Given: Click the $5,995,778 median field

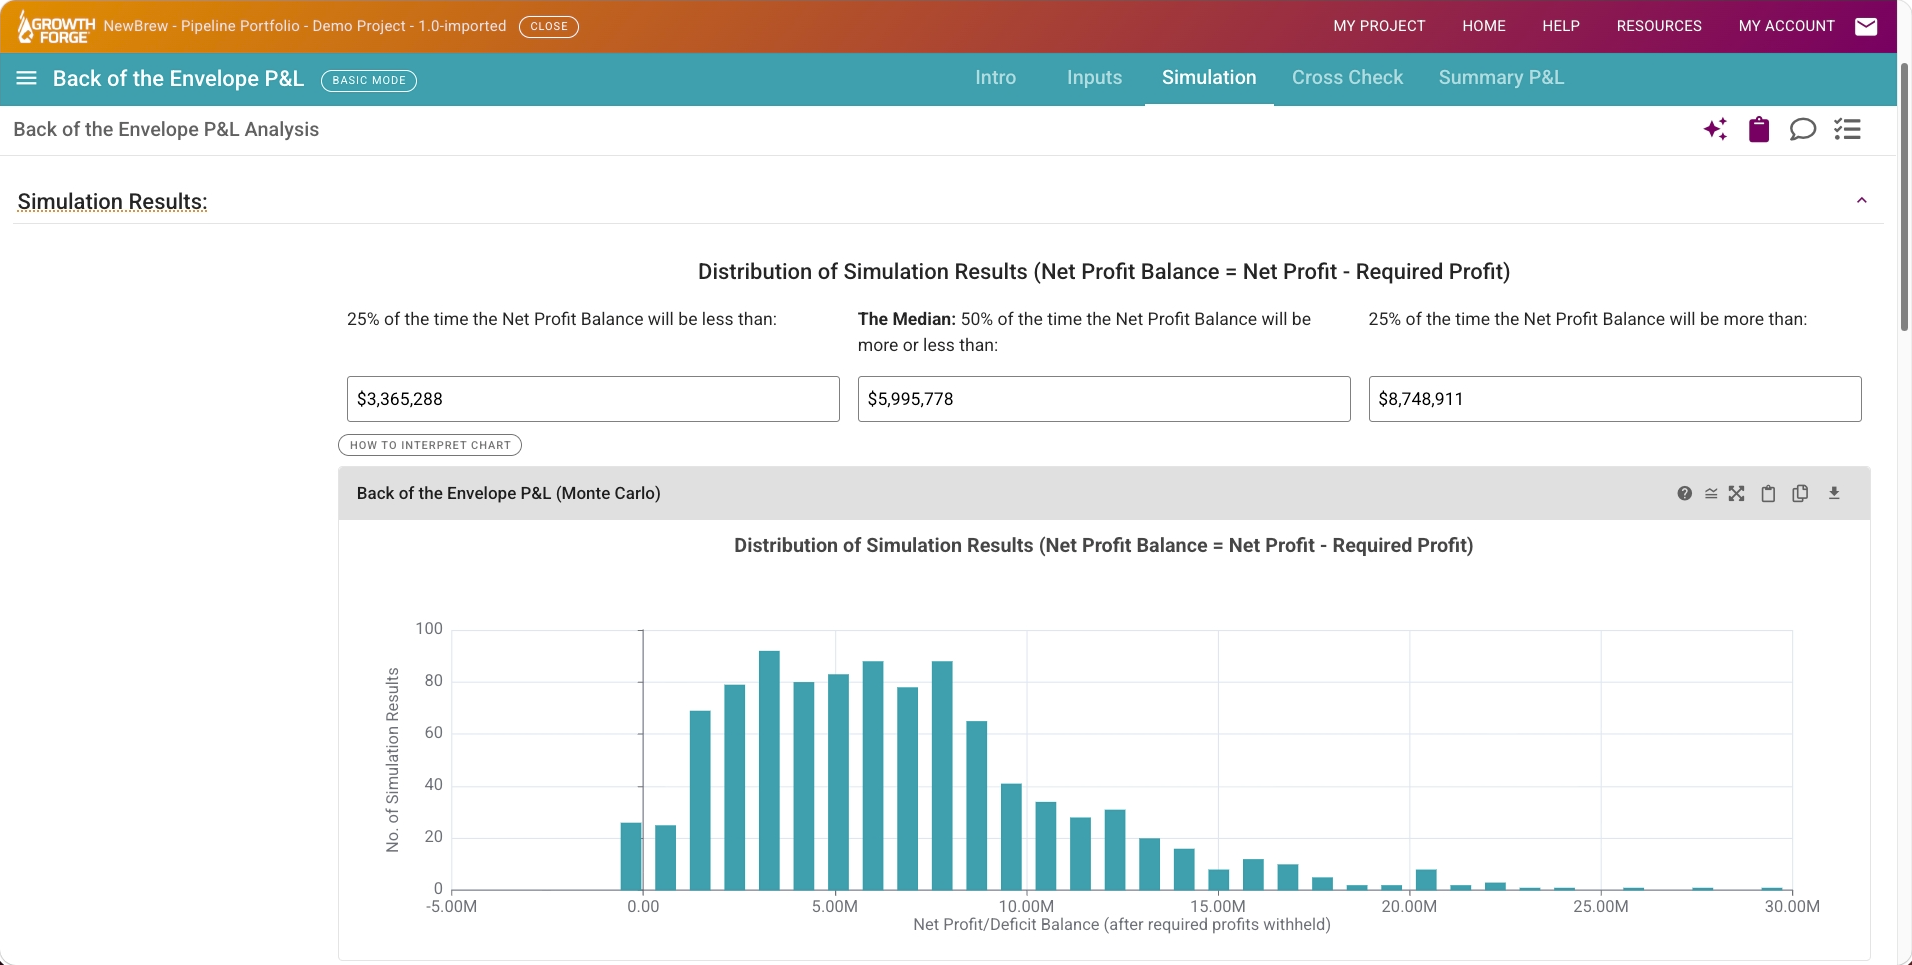Looking at the screenshot, I should click(x=1104, y=399).
